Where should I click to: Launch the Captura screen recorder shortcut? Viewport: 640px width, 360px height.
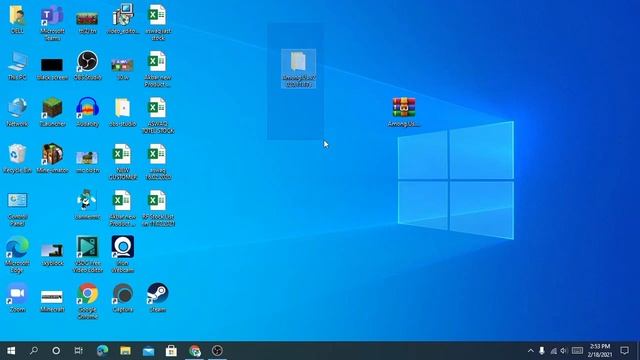122,298
